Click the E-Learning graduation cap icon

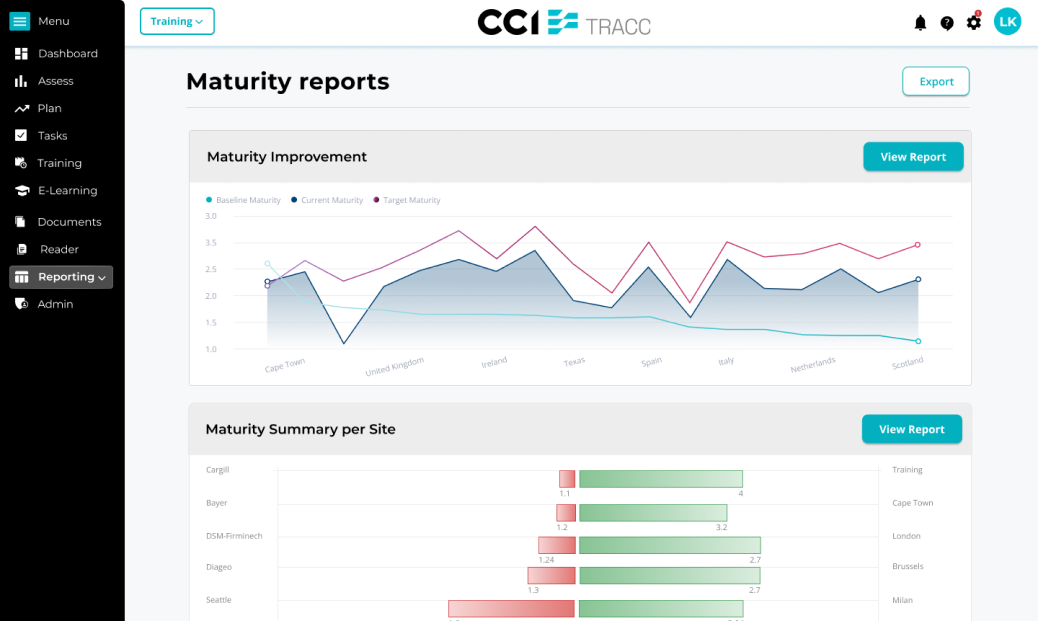pyautogui.click(x=22, y=191)
